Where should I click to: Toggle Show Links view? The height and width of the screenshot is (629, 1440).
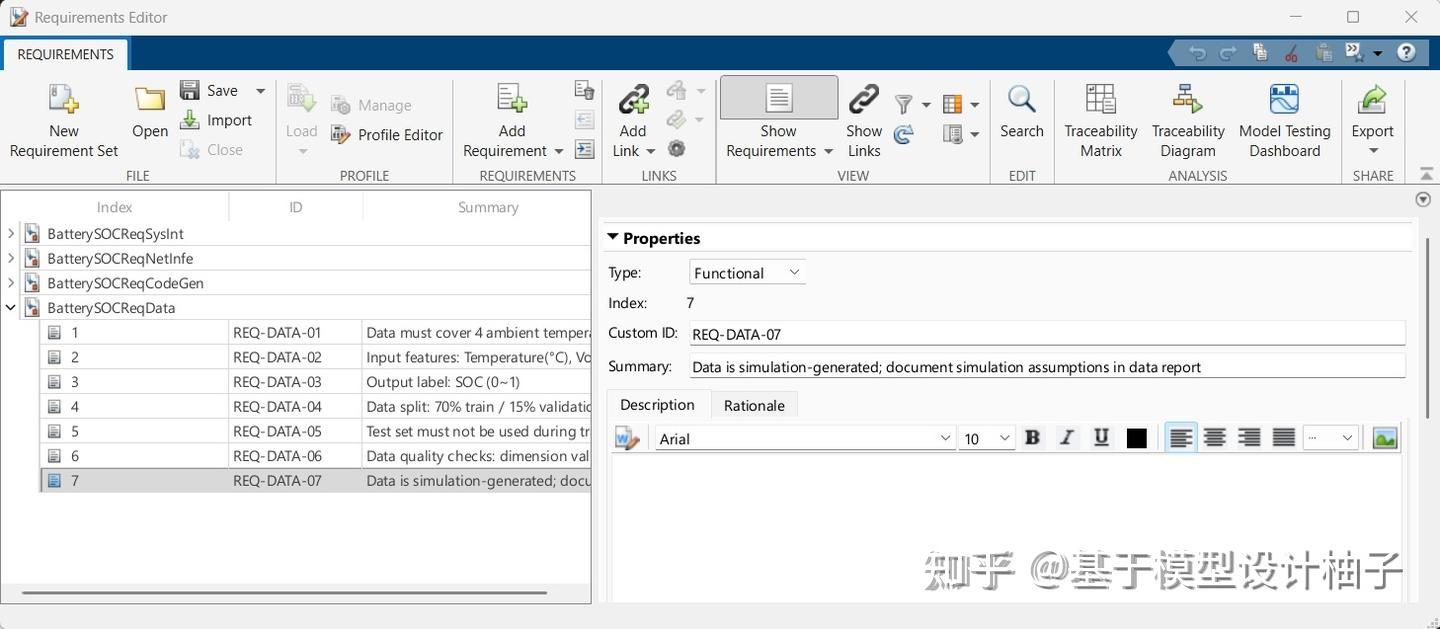tap(864, 119)
